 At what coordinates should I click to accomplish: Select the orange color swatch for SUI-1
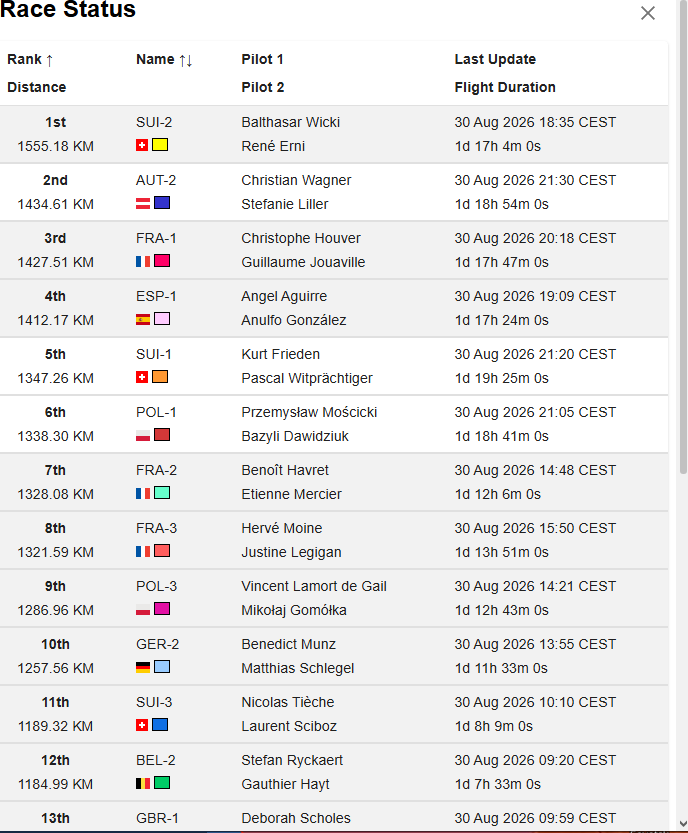[x=160, y=377]
